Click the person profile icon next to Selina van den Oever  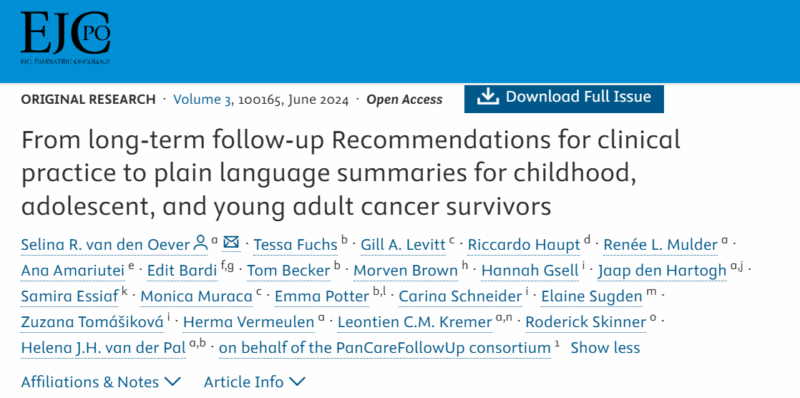click(201, 243)
